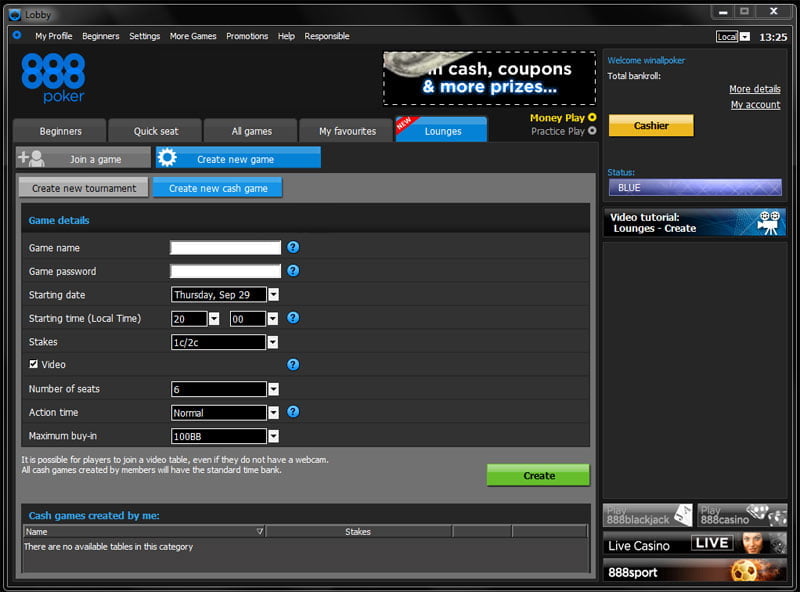This screenshot has height=592, width=800.
Task: Open the Play 888blackjack banner
Action: [647, 515]
